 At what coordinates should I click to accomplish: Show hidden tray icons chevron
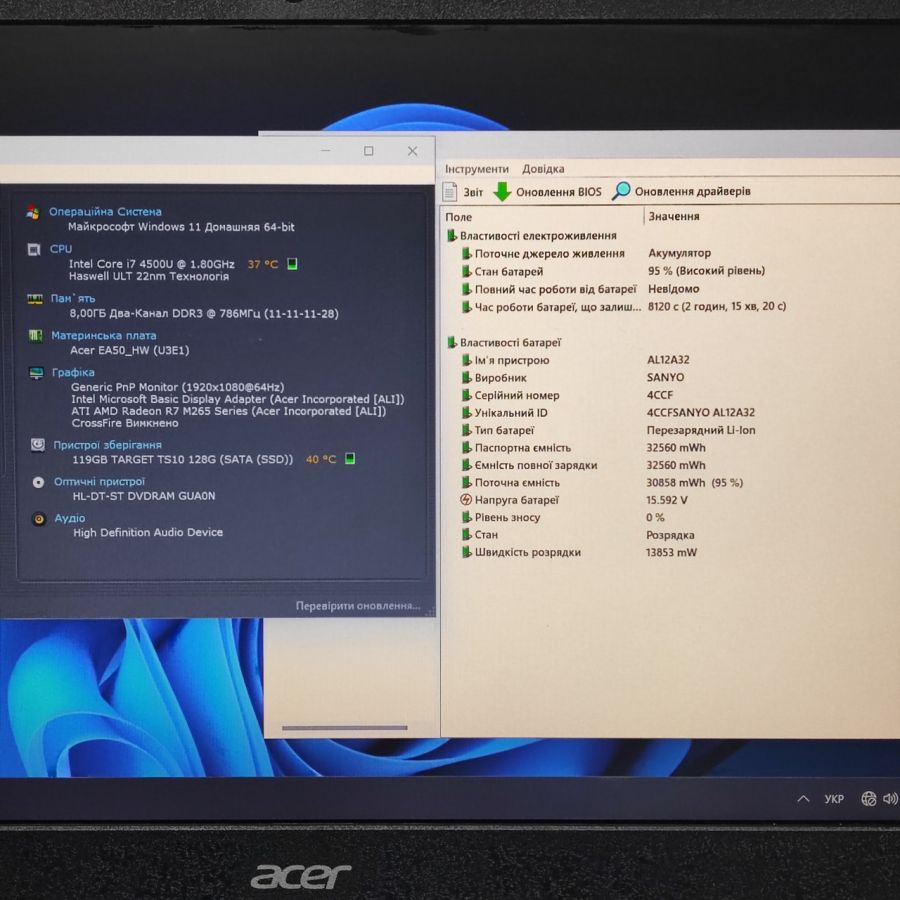point(804,798)
